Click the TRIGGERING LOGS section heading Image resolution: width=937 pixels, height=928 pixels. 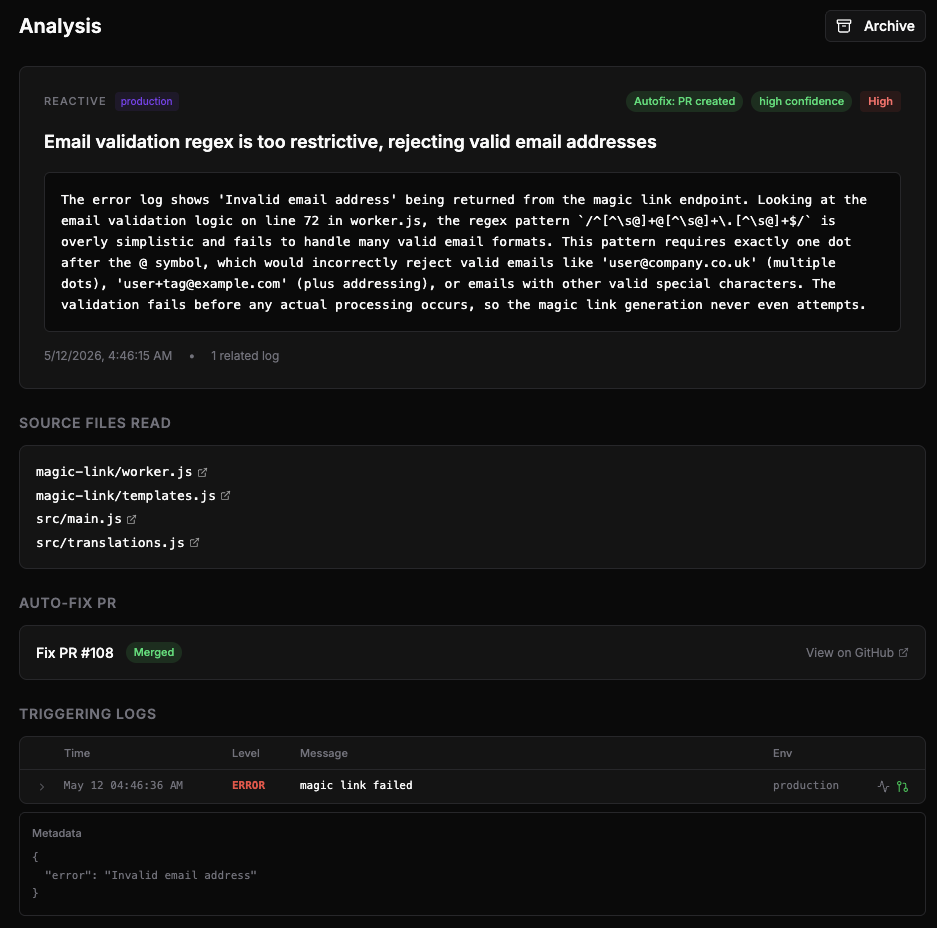click(88, 714)
